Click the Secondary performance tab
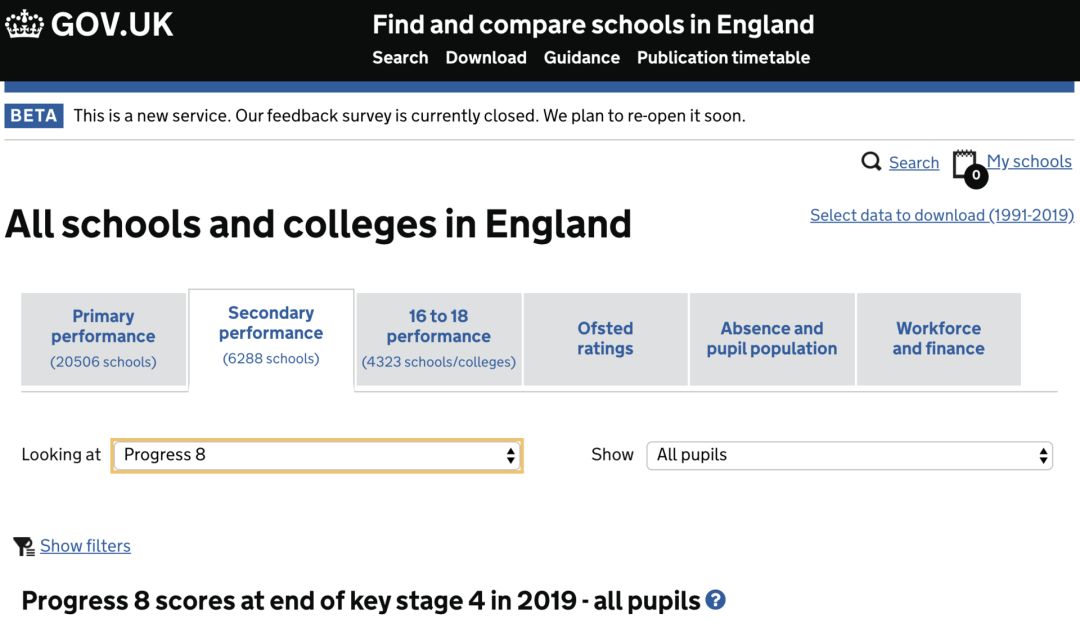The height and width of the screenshot is (623, 1080). click(x=271, y=336)
